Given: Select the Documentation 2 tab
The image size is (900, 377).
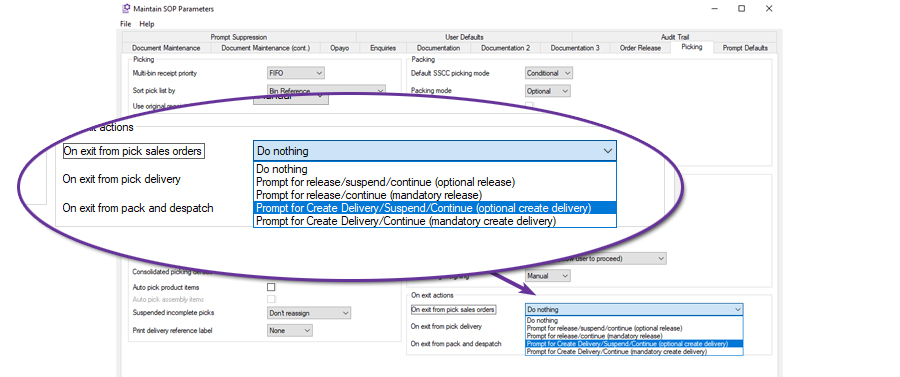Looking at the screenshot, I should tap(506, 48).
